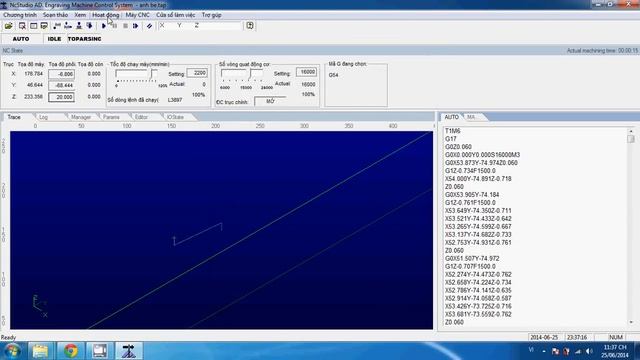Viewport: 640px width, 360px height.
Task: Open the Xem menu
Action: pos(80,15)
